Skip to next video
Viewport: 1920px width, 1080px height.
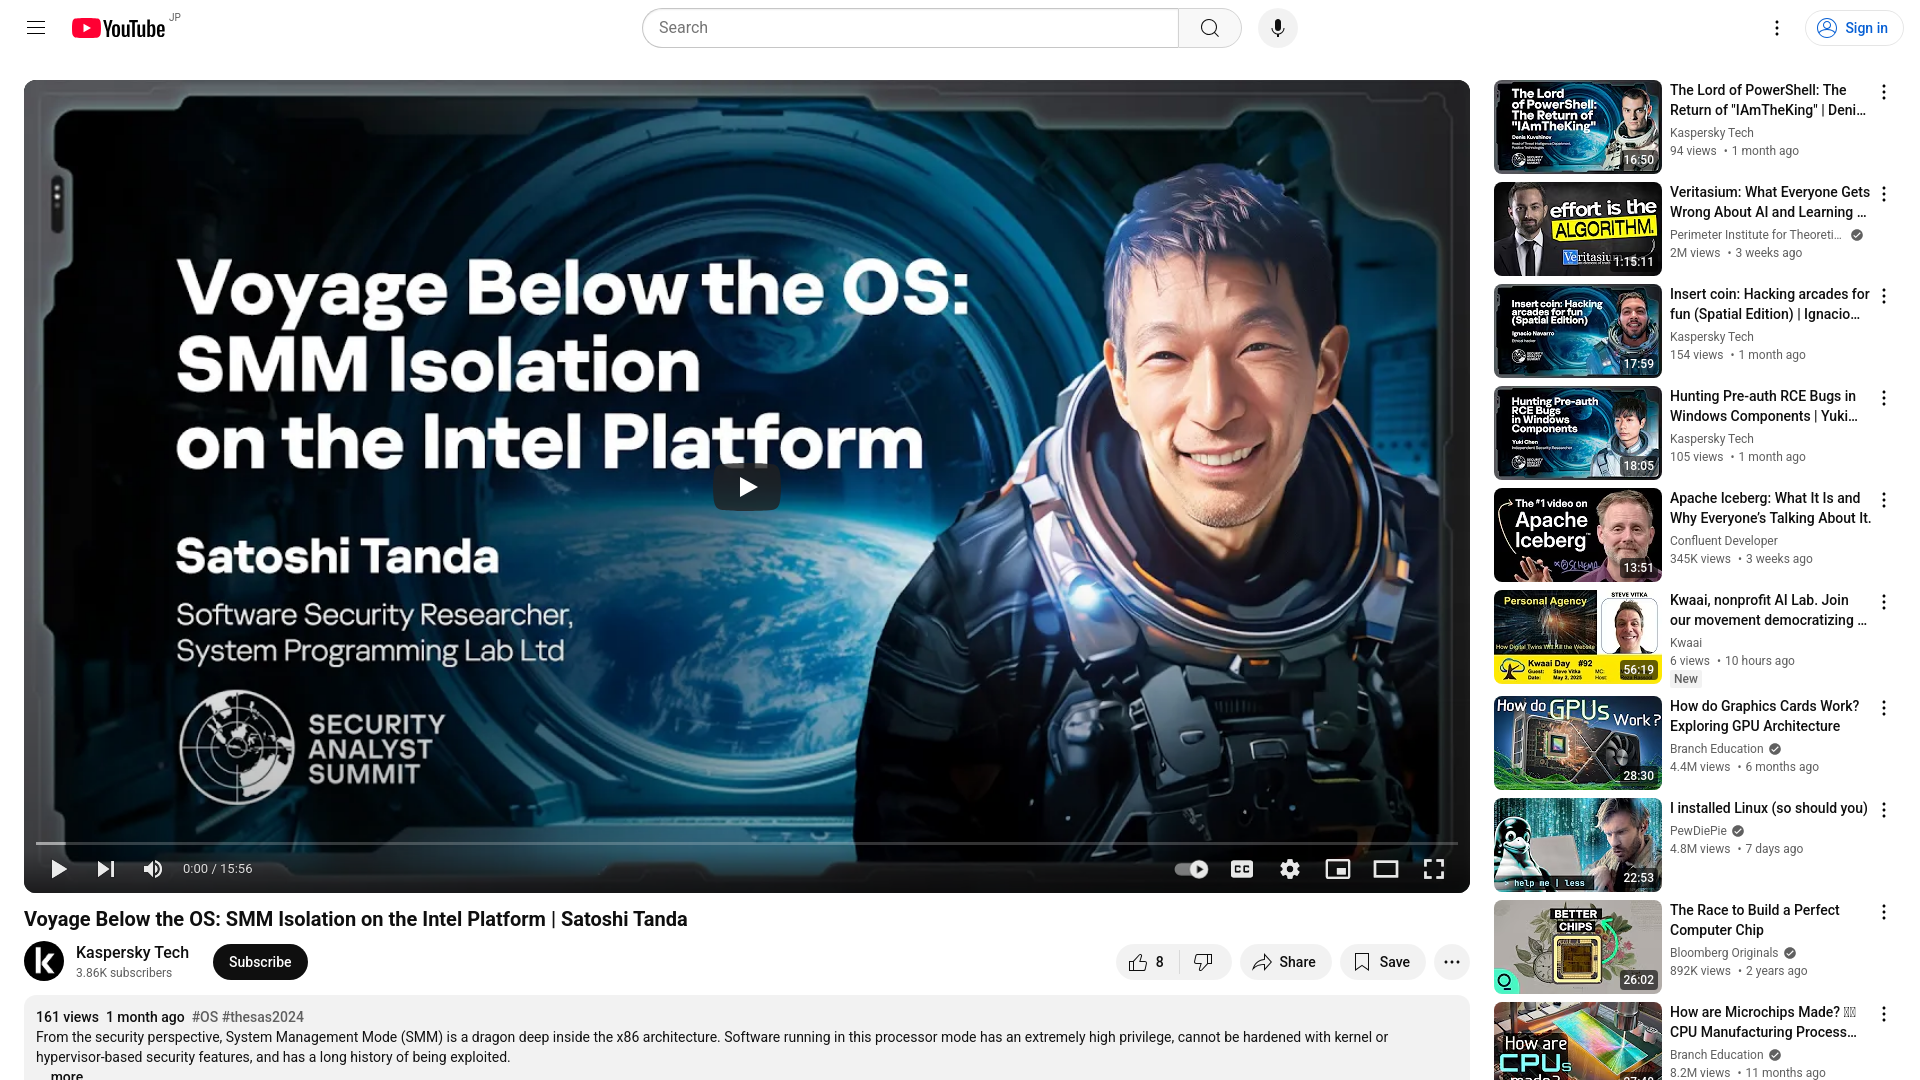[x=106, y=869]
